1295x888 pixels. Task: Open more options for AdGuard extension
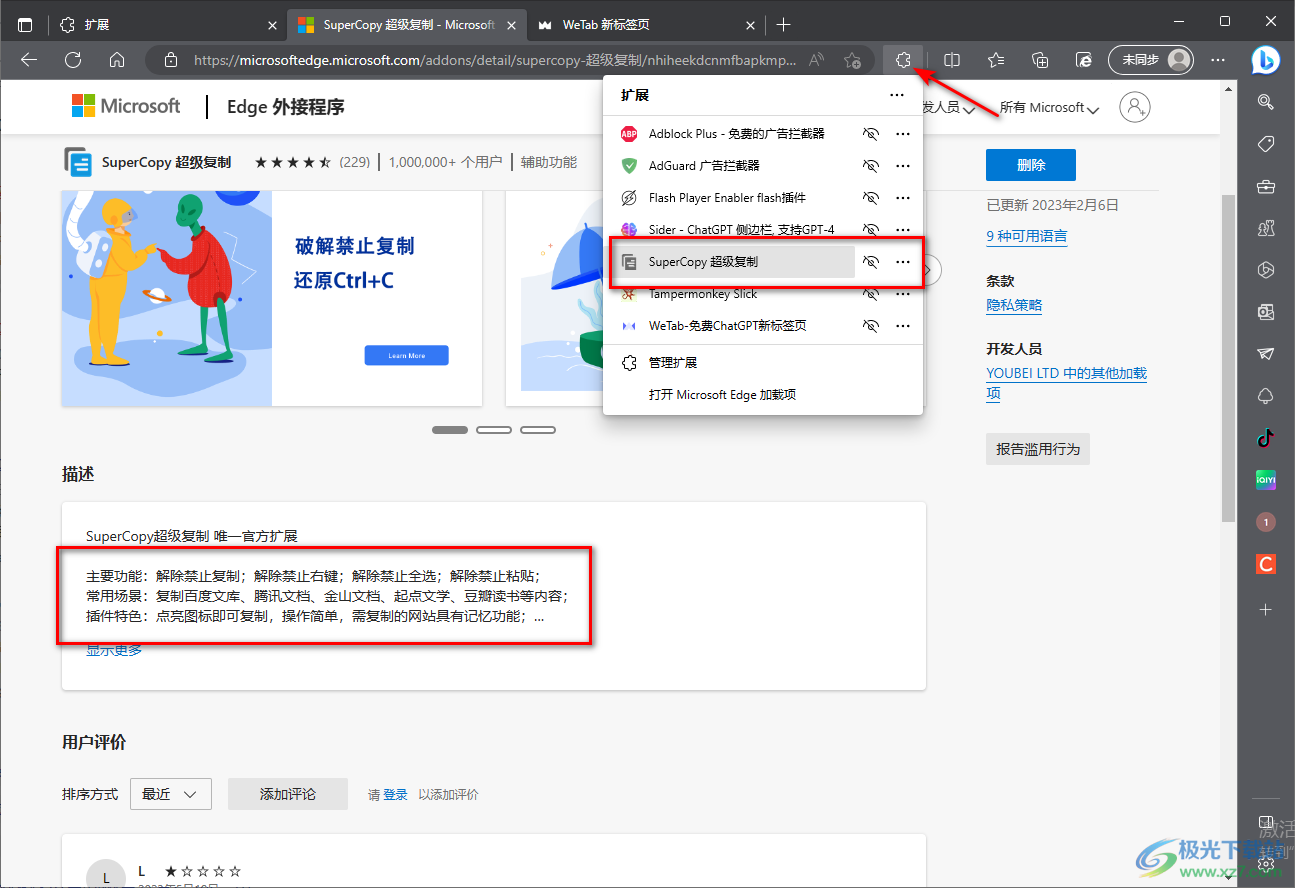[903, 165]
